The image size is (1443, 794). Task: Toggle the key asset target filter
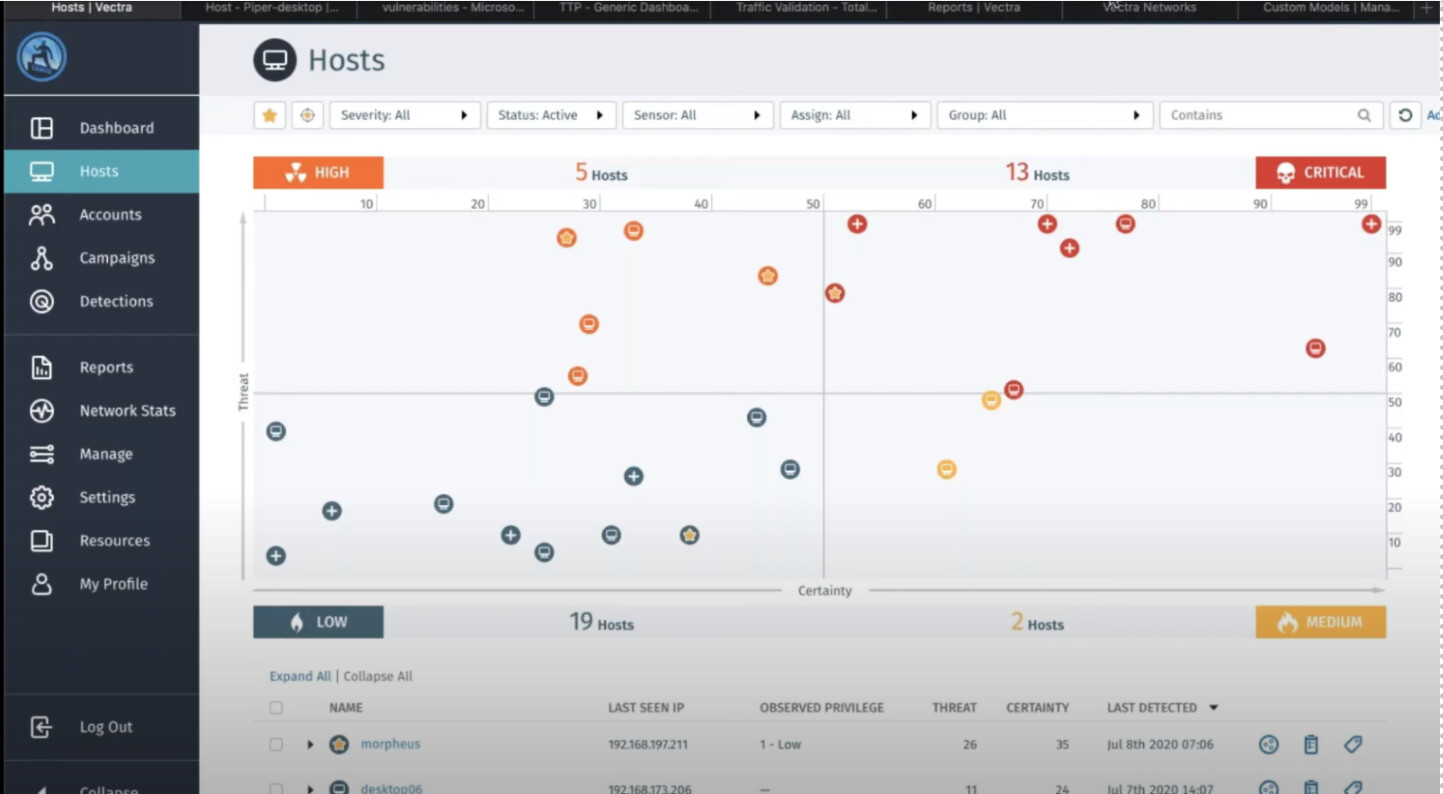(307, 115)
